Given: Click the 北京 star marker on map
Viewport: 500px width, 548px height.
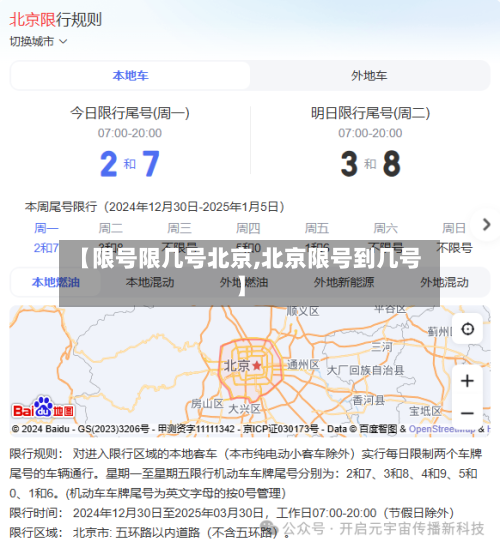Looking at the screenshot, I should [257, 366].
